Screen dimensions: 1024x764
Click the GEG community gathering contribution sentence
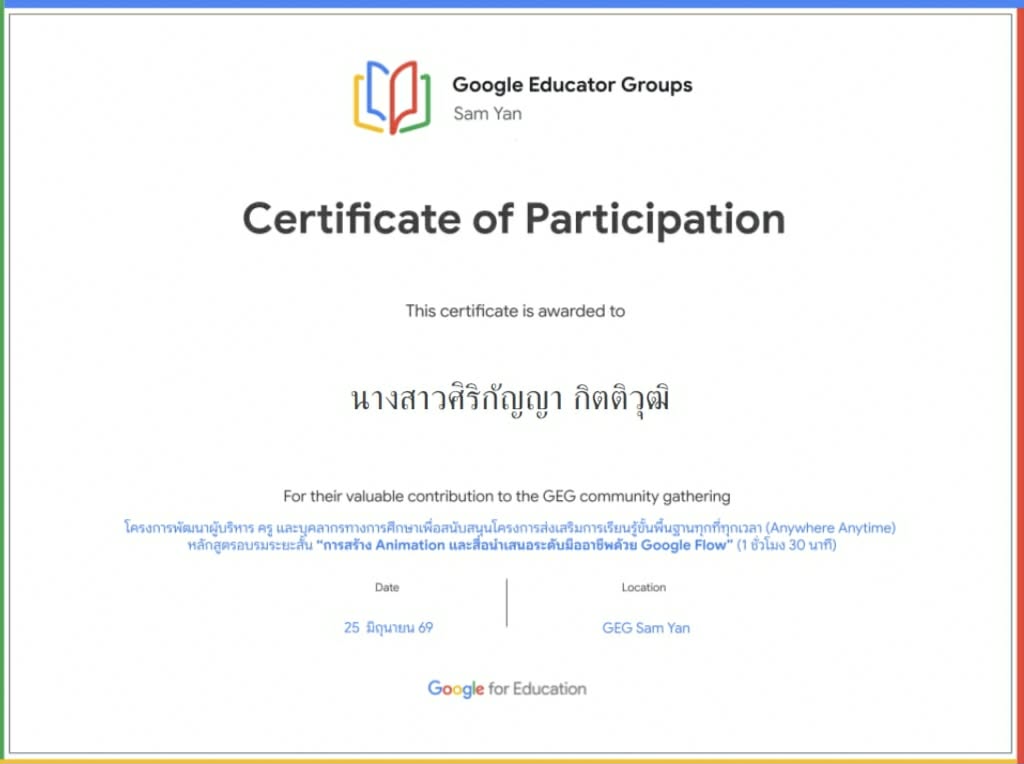click(x=507, y=496)
